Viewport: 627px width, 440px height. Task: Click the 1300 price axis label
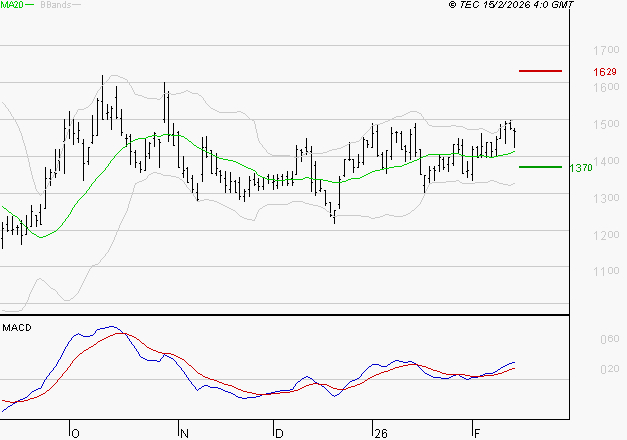pyautogui.click(x=603, y=199)
